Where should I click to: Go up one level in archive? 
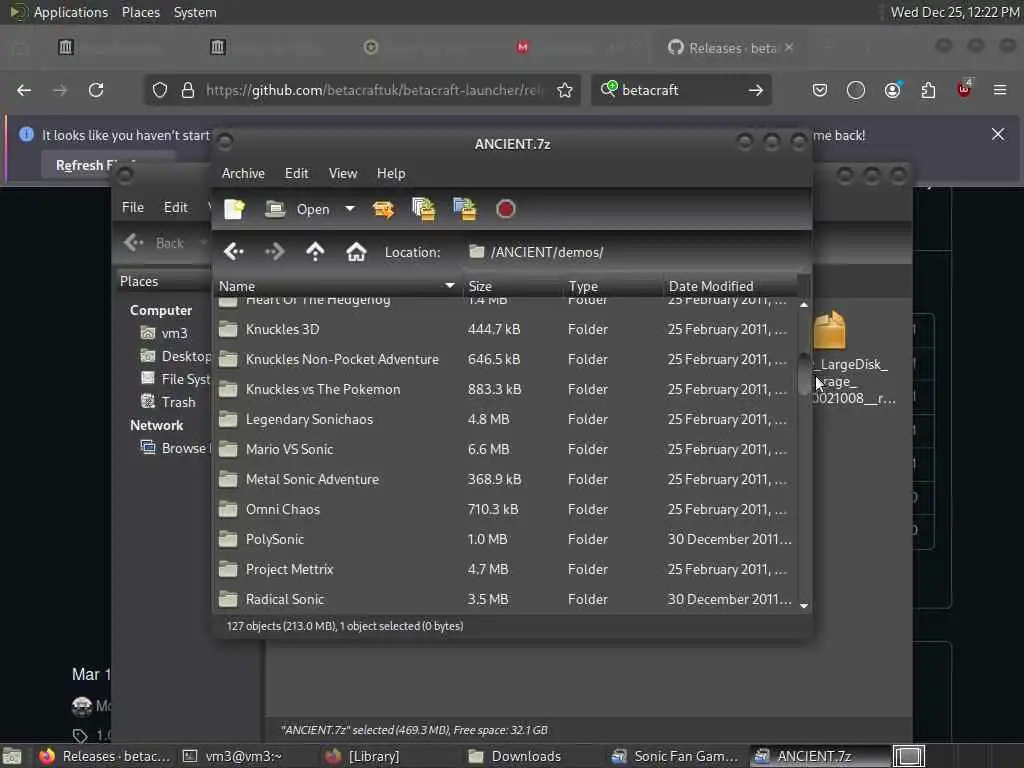click(315, 251)
